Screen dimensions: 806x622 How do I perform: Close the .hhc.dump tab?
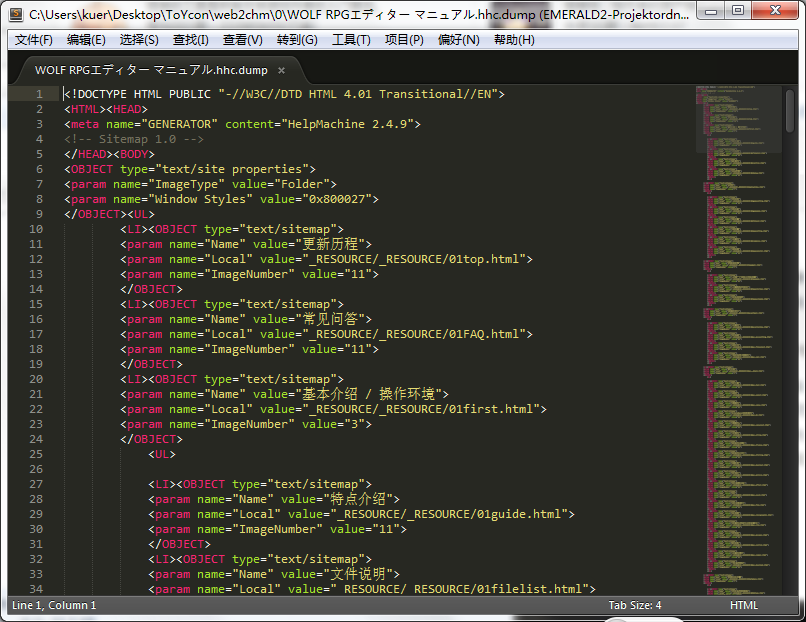tap(281, 70)
